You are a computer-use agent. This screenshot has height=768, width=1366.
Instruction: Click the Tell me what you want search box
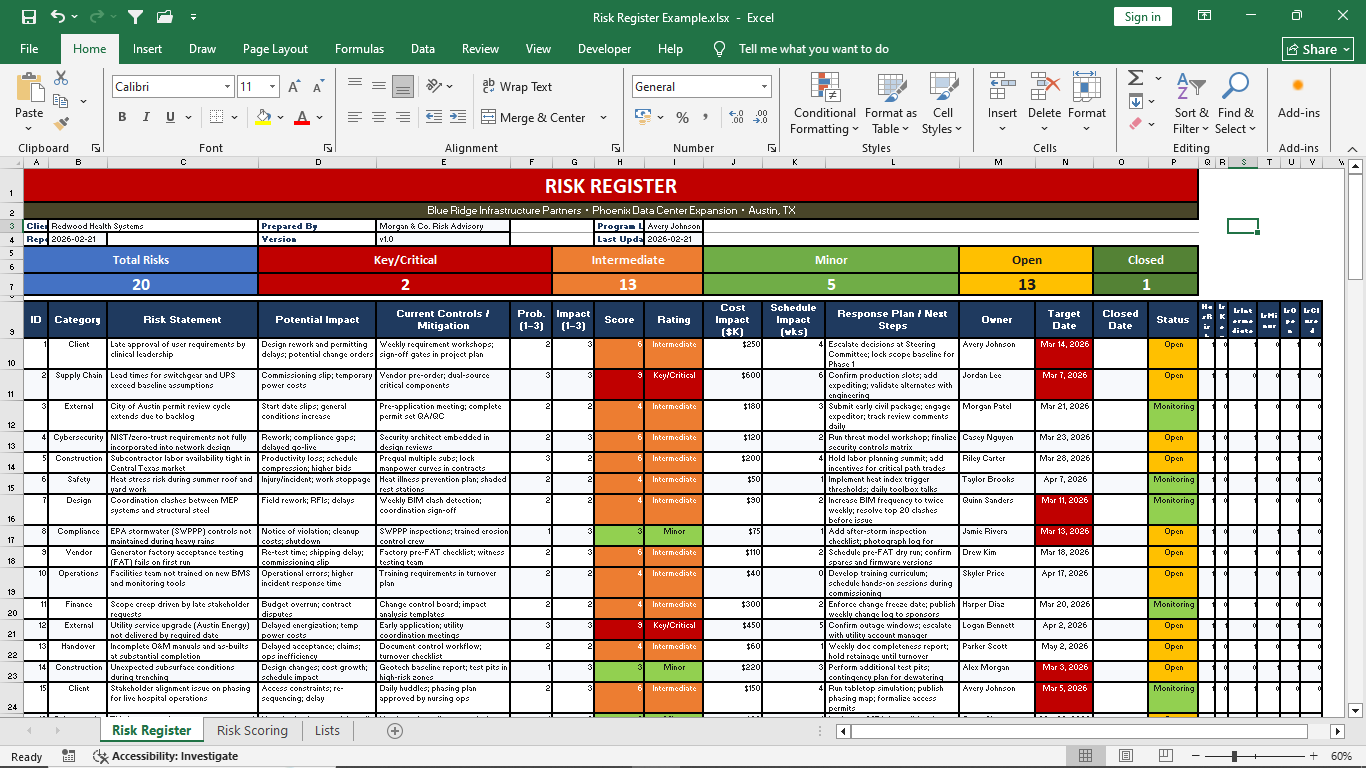(x=813, y=49)
